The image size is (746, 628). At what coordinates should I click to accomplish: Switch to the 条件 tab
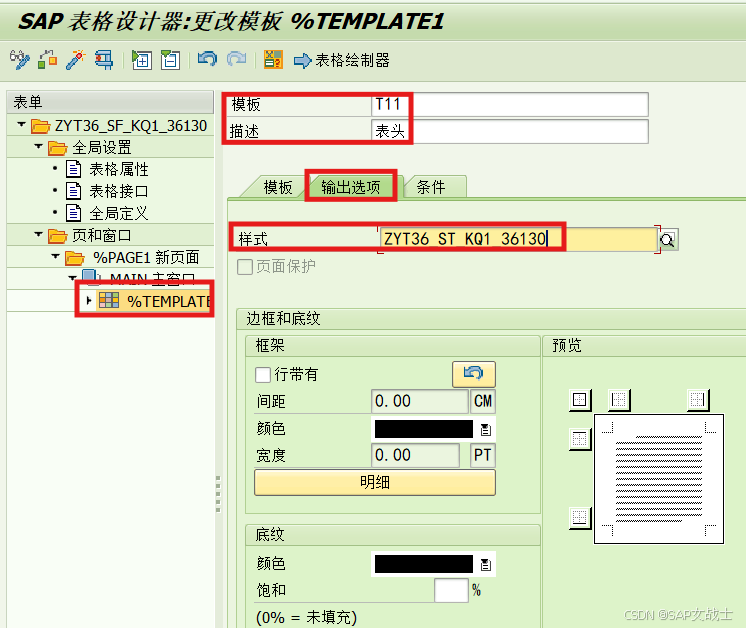431,187
